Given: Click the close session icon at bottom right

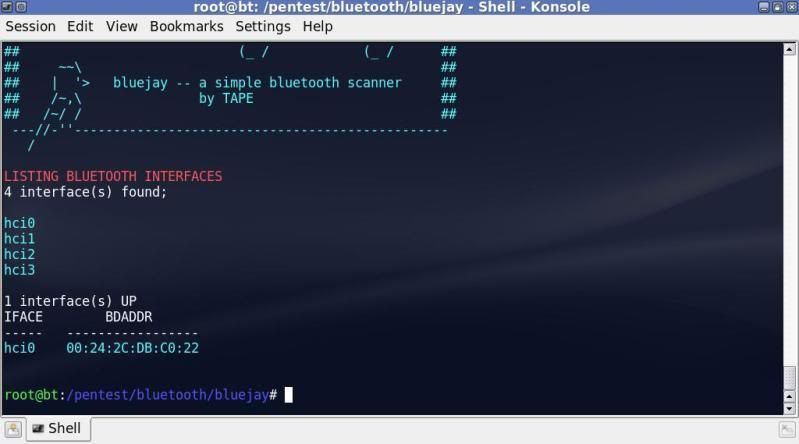Looking at the screenshot, I should [787, 430].
